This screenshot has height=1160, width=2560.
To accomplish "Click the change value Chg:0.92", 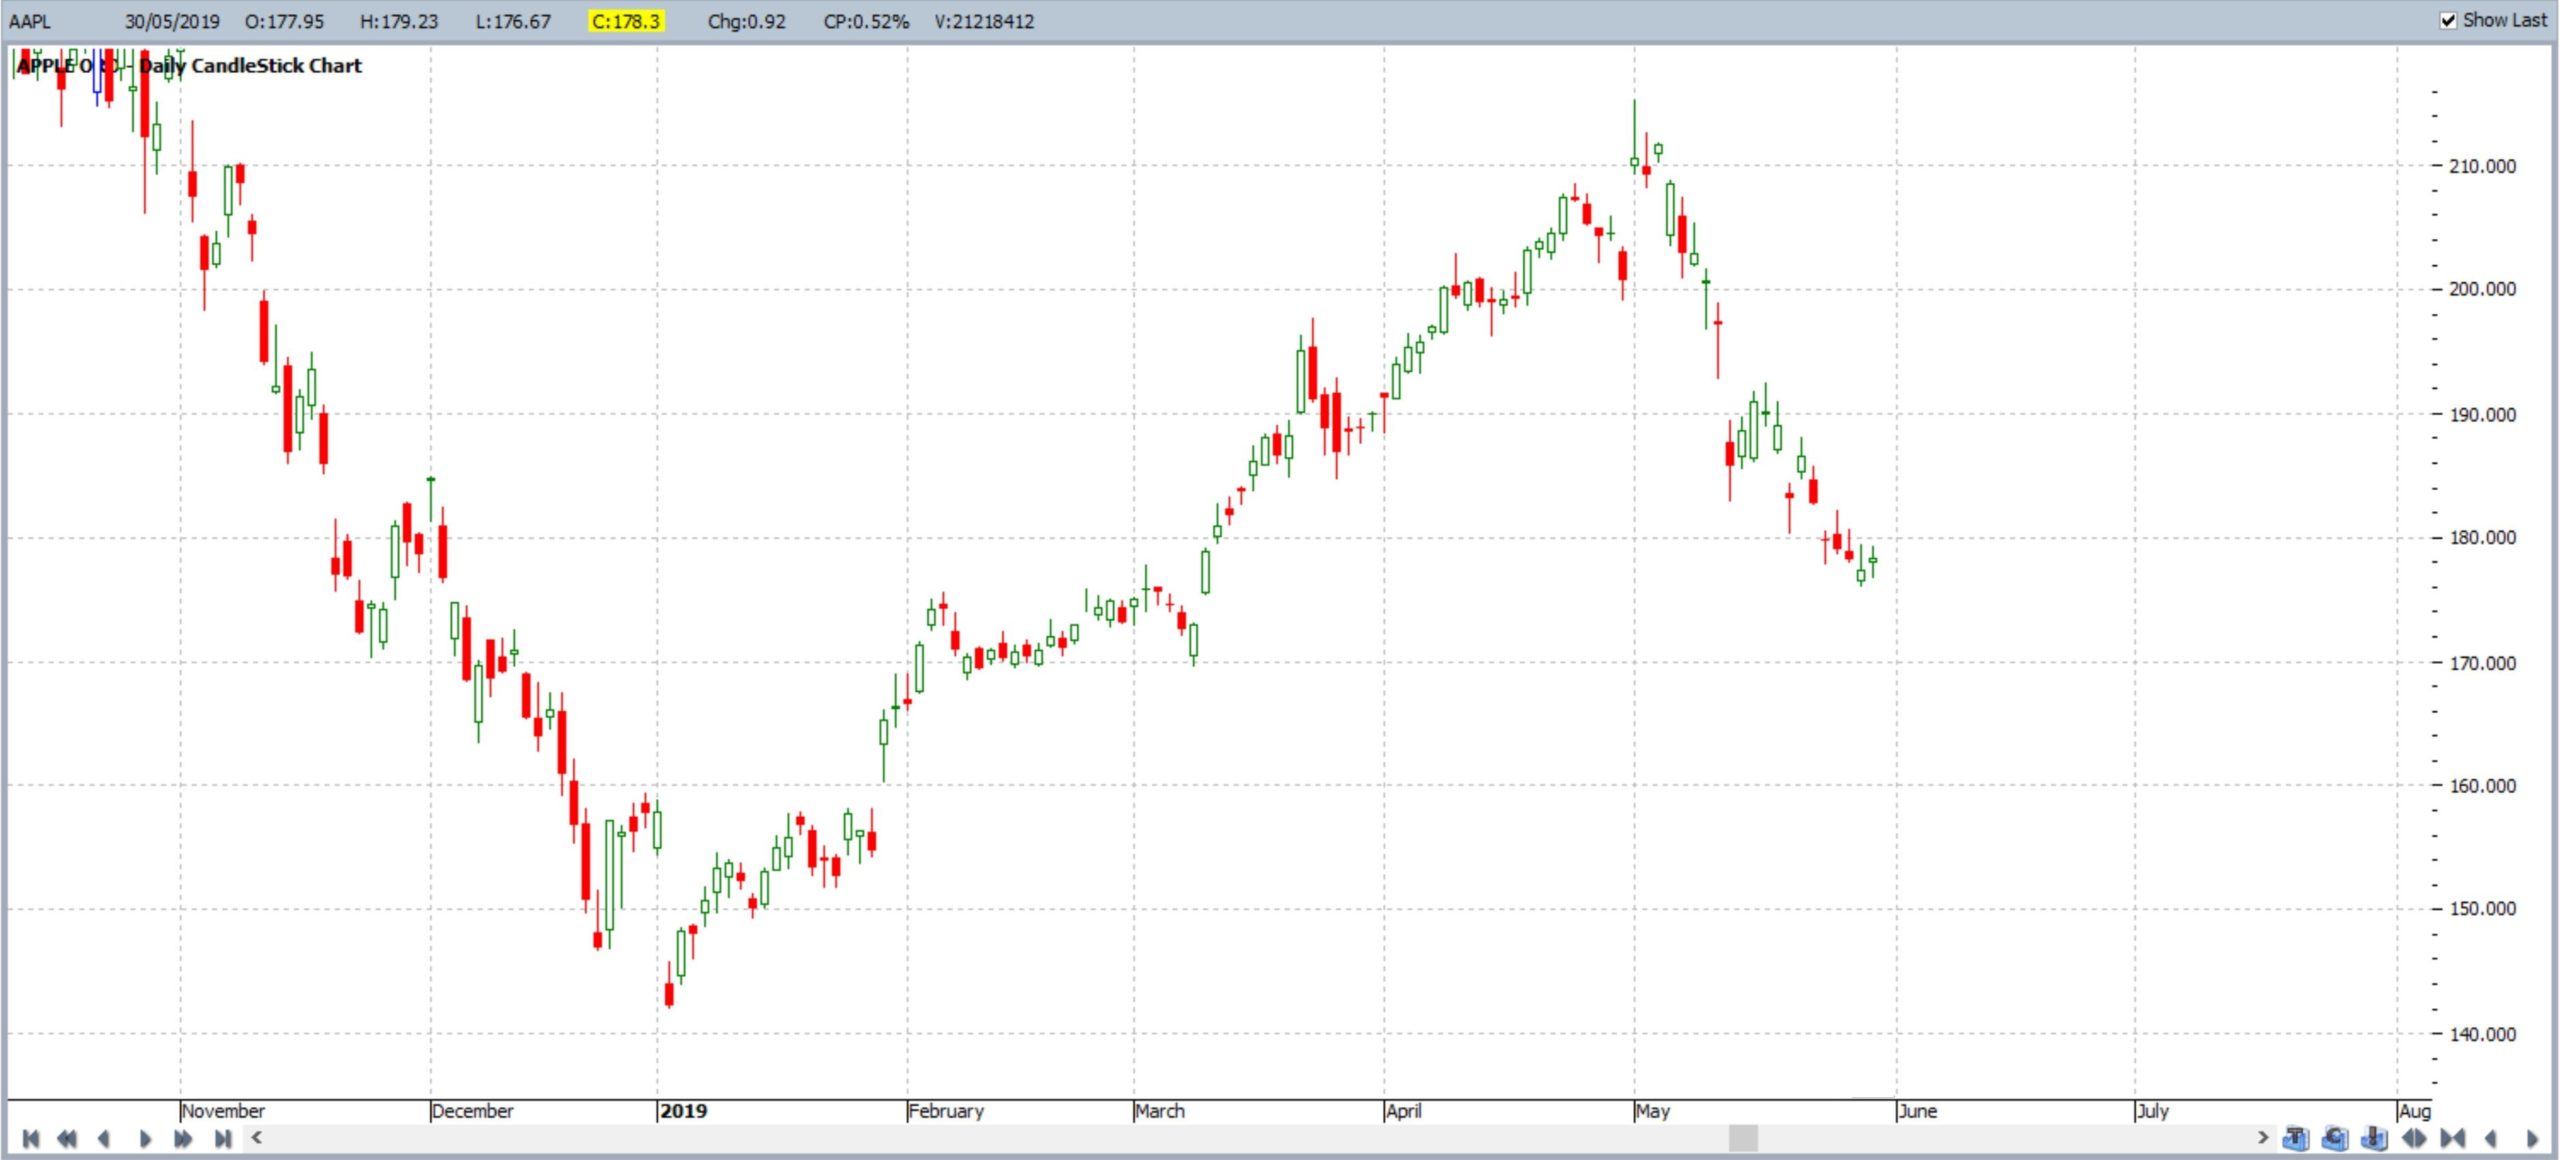I will [x=747, y=21].
